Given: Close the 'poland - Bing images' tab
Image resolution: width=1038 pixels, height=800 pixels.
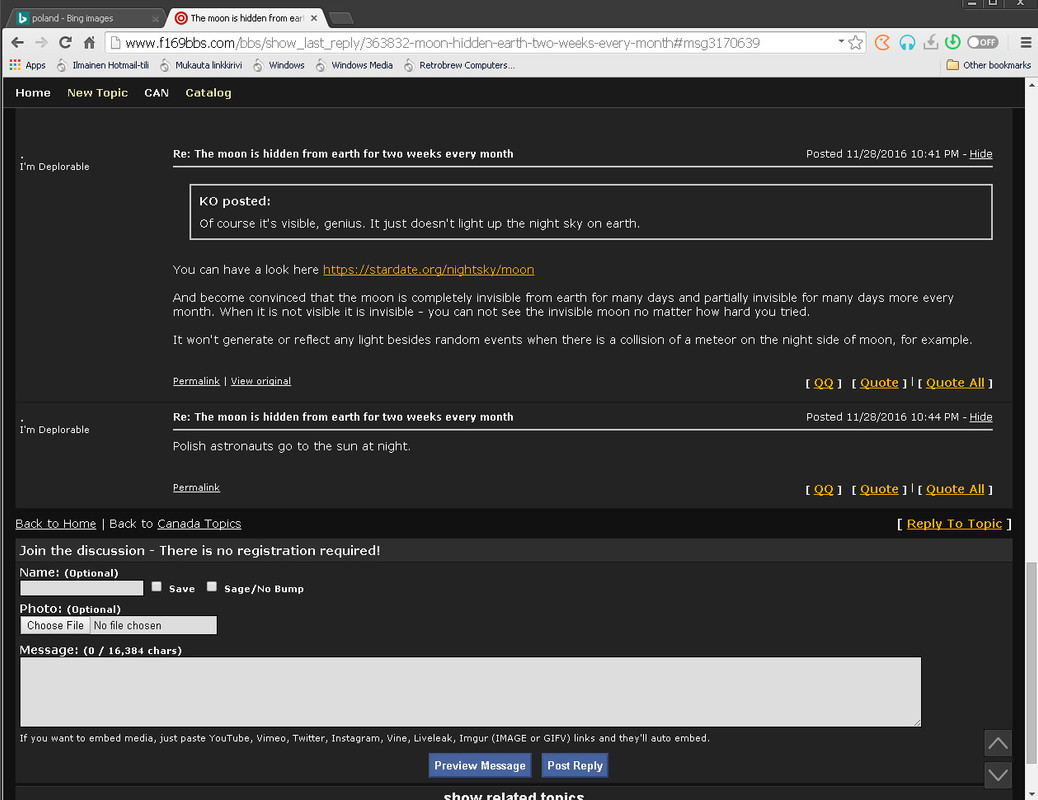Looking at the screenshot, I should (x=156, y=19).
